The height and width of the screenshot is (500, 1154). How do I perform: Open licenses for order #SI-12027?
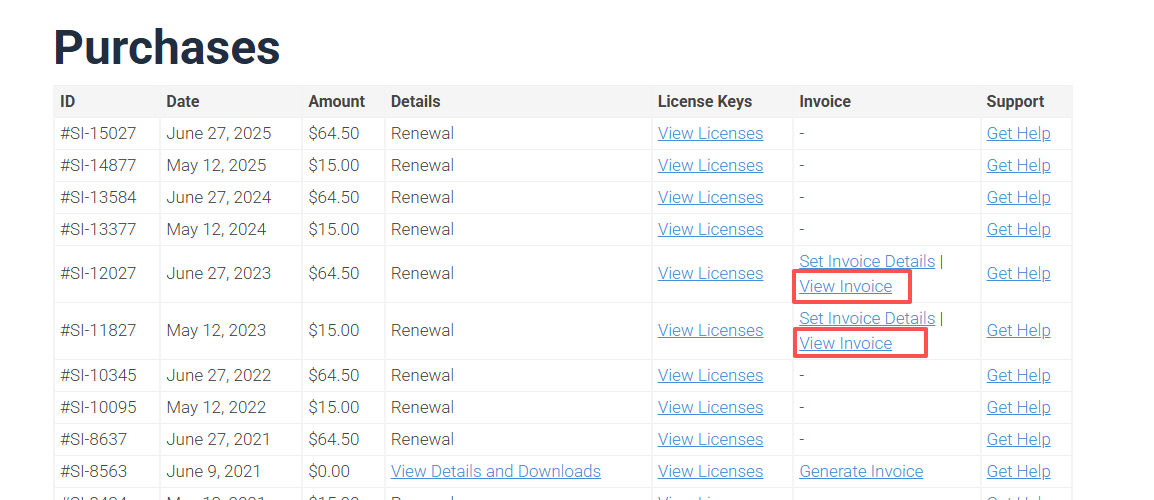tap(710, 274)
